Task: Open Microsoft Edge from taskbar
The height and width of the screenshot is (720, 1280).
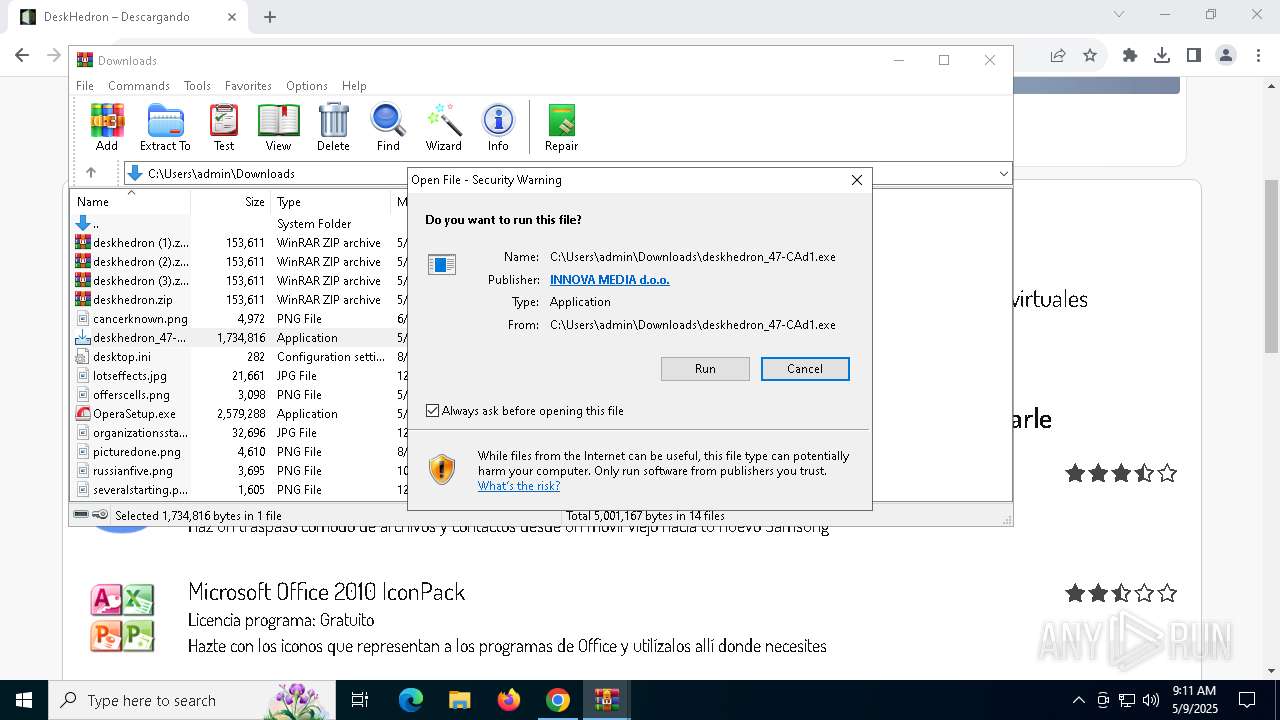Action: (x=411, y=700)
